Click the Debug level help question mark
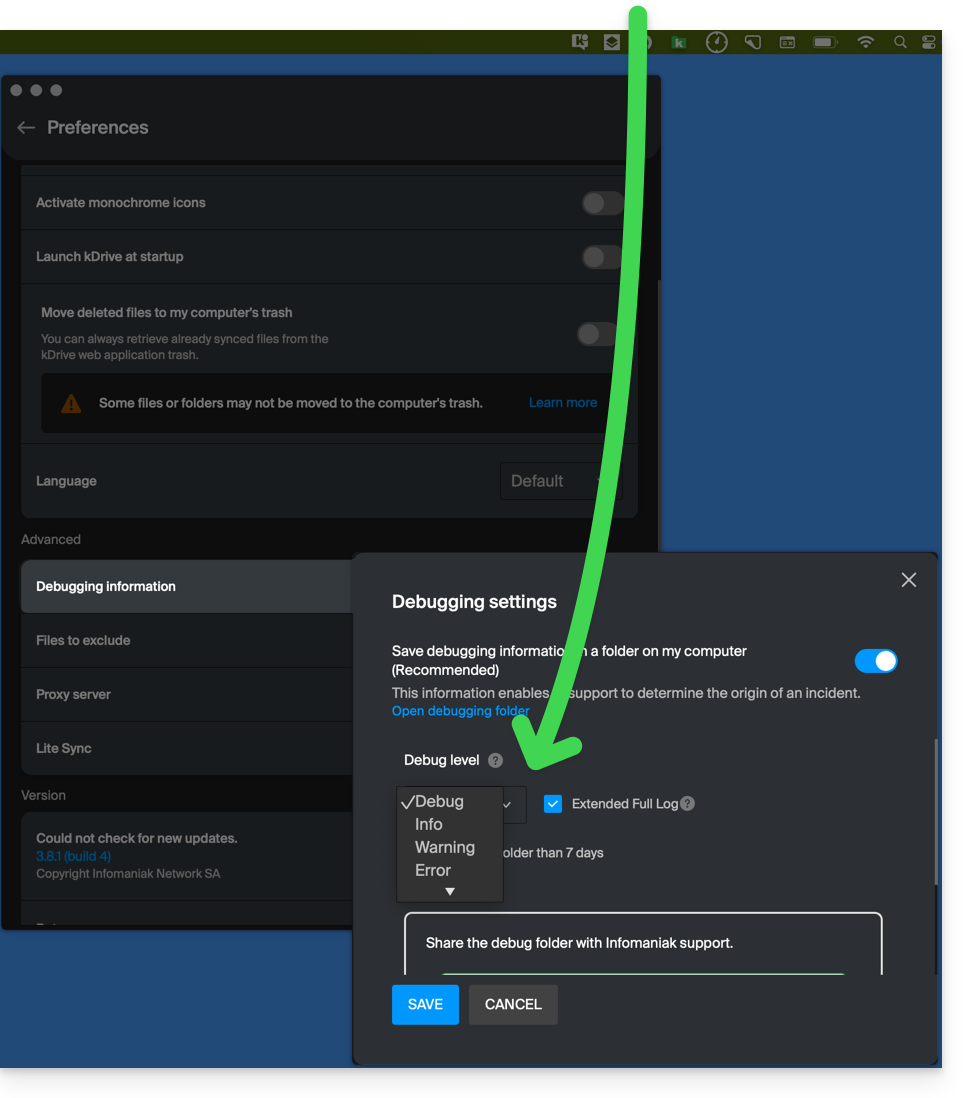 coord(495,761)
